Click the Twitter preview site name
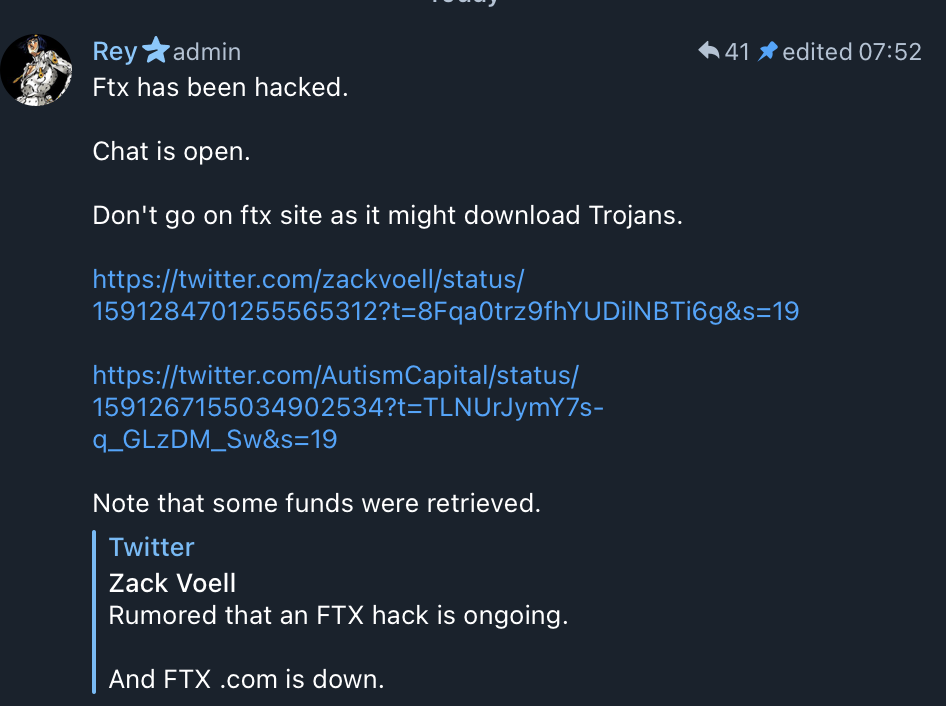Viewport: 946px width, 706px height. (151, 547)
